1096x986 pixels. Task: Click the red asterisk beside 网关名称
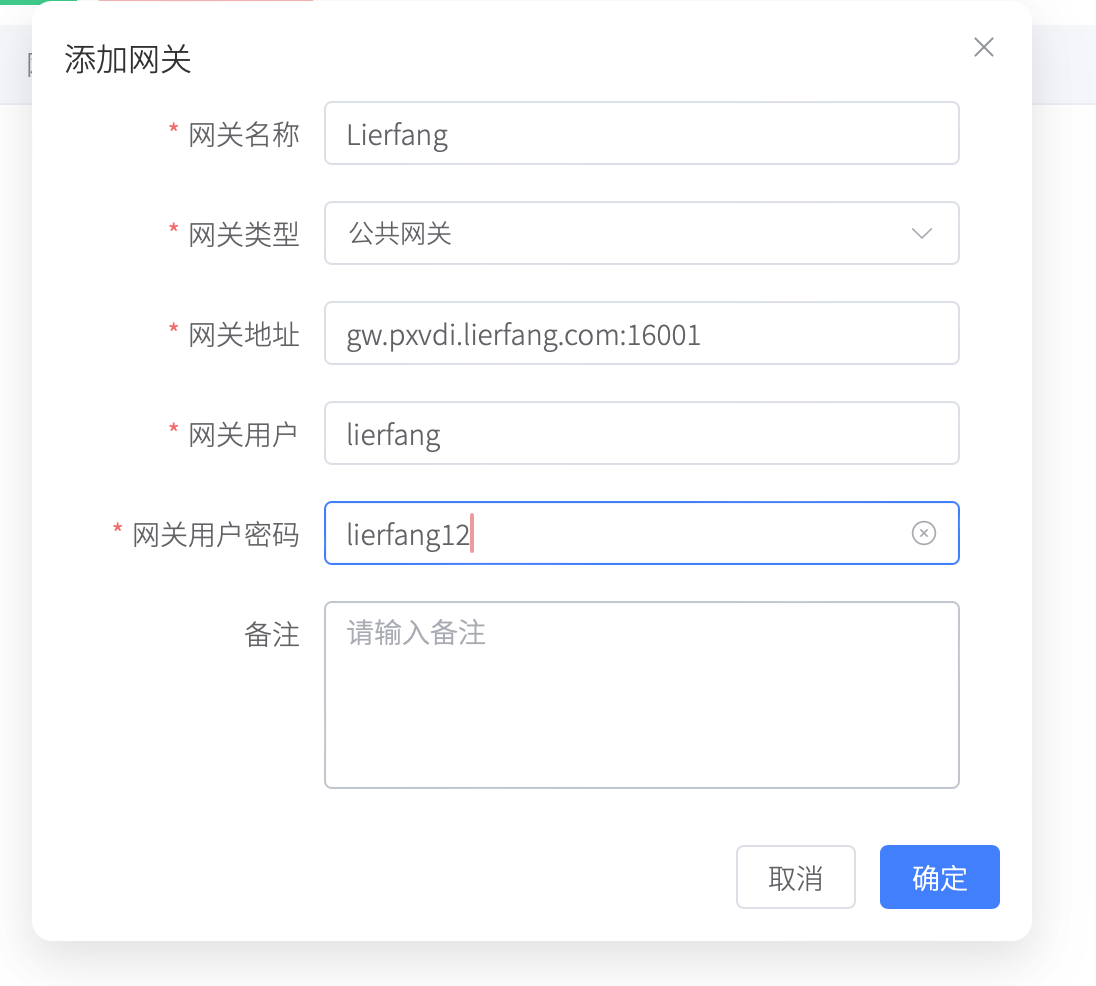click(172, 134)
